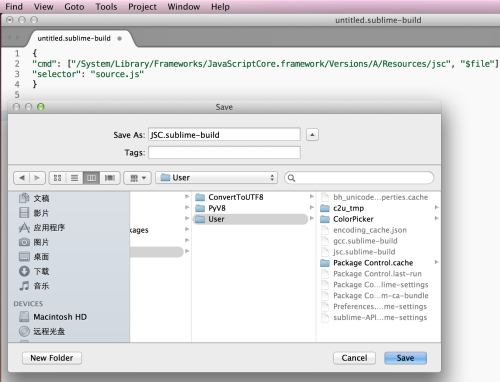Open the Tools menu

click(x=106, y=7)
